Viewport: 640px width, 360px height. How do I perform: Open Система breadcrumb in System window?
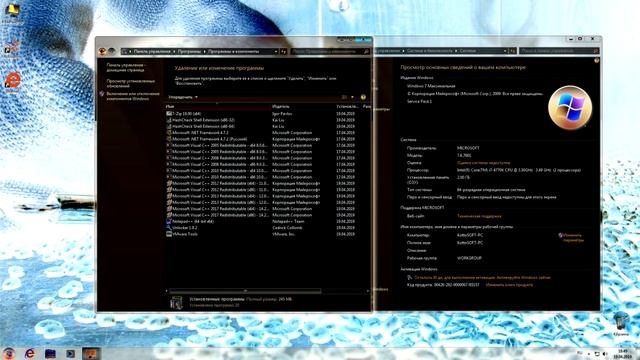coord(468,51)
